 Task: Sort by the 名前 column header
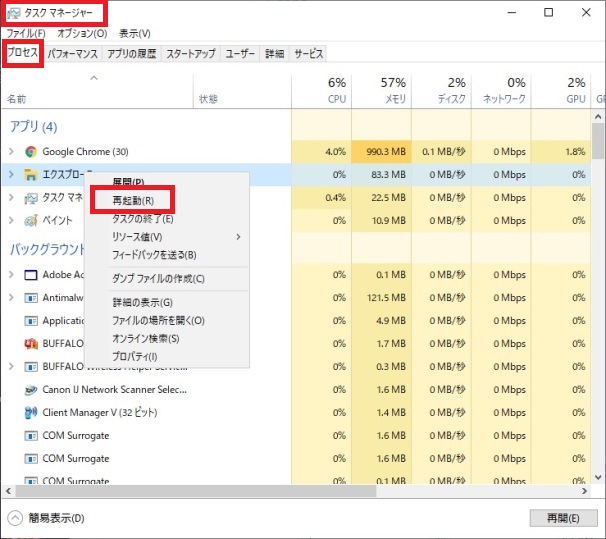click(x=97, y=91)
